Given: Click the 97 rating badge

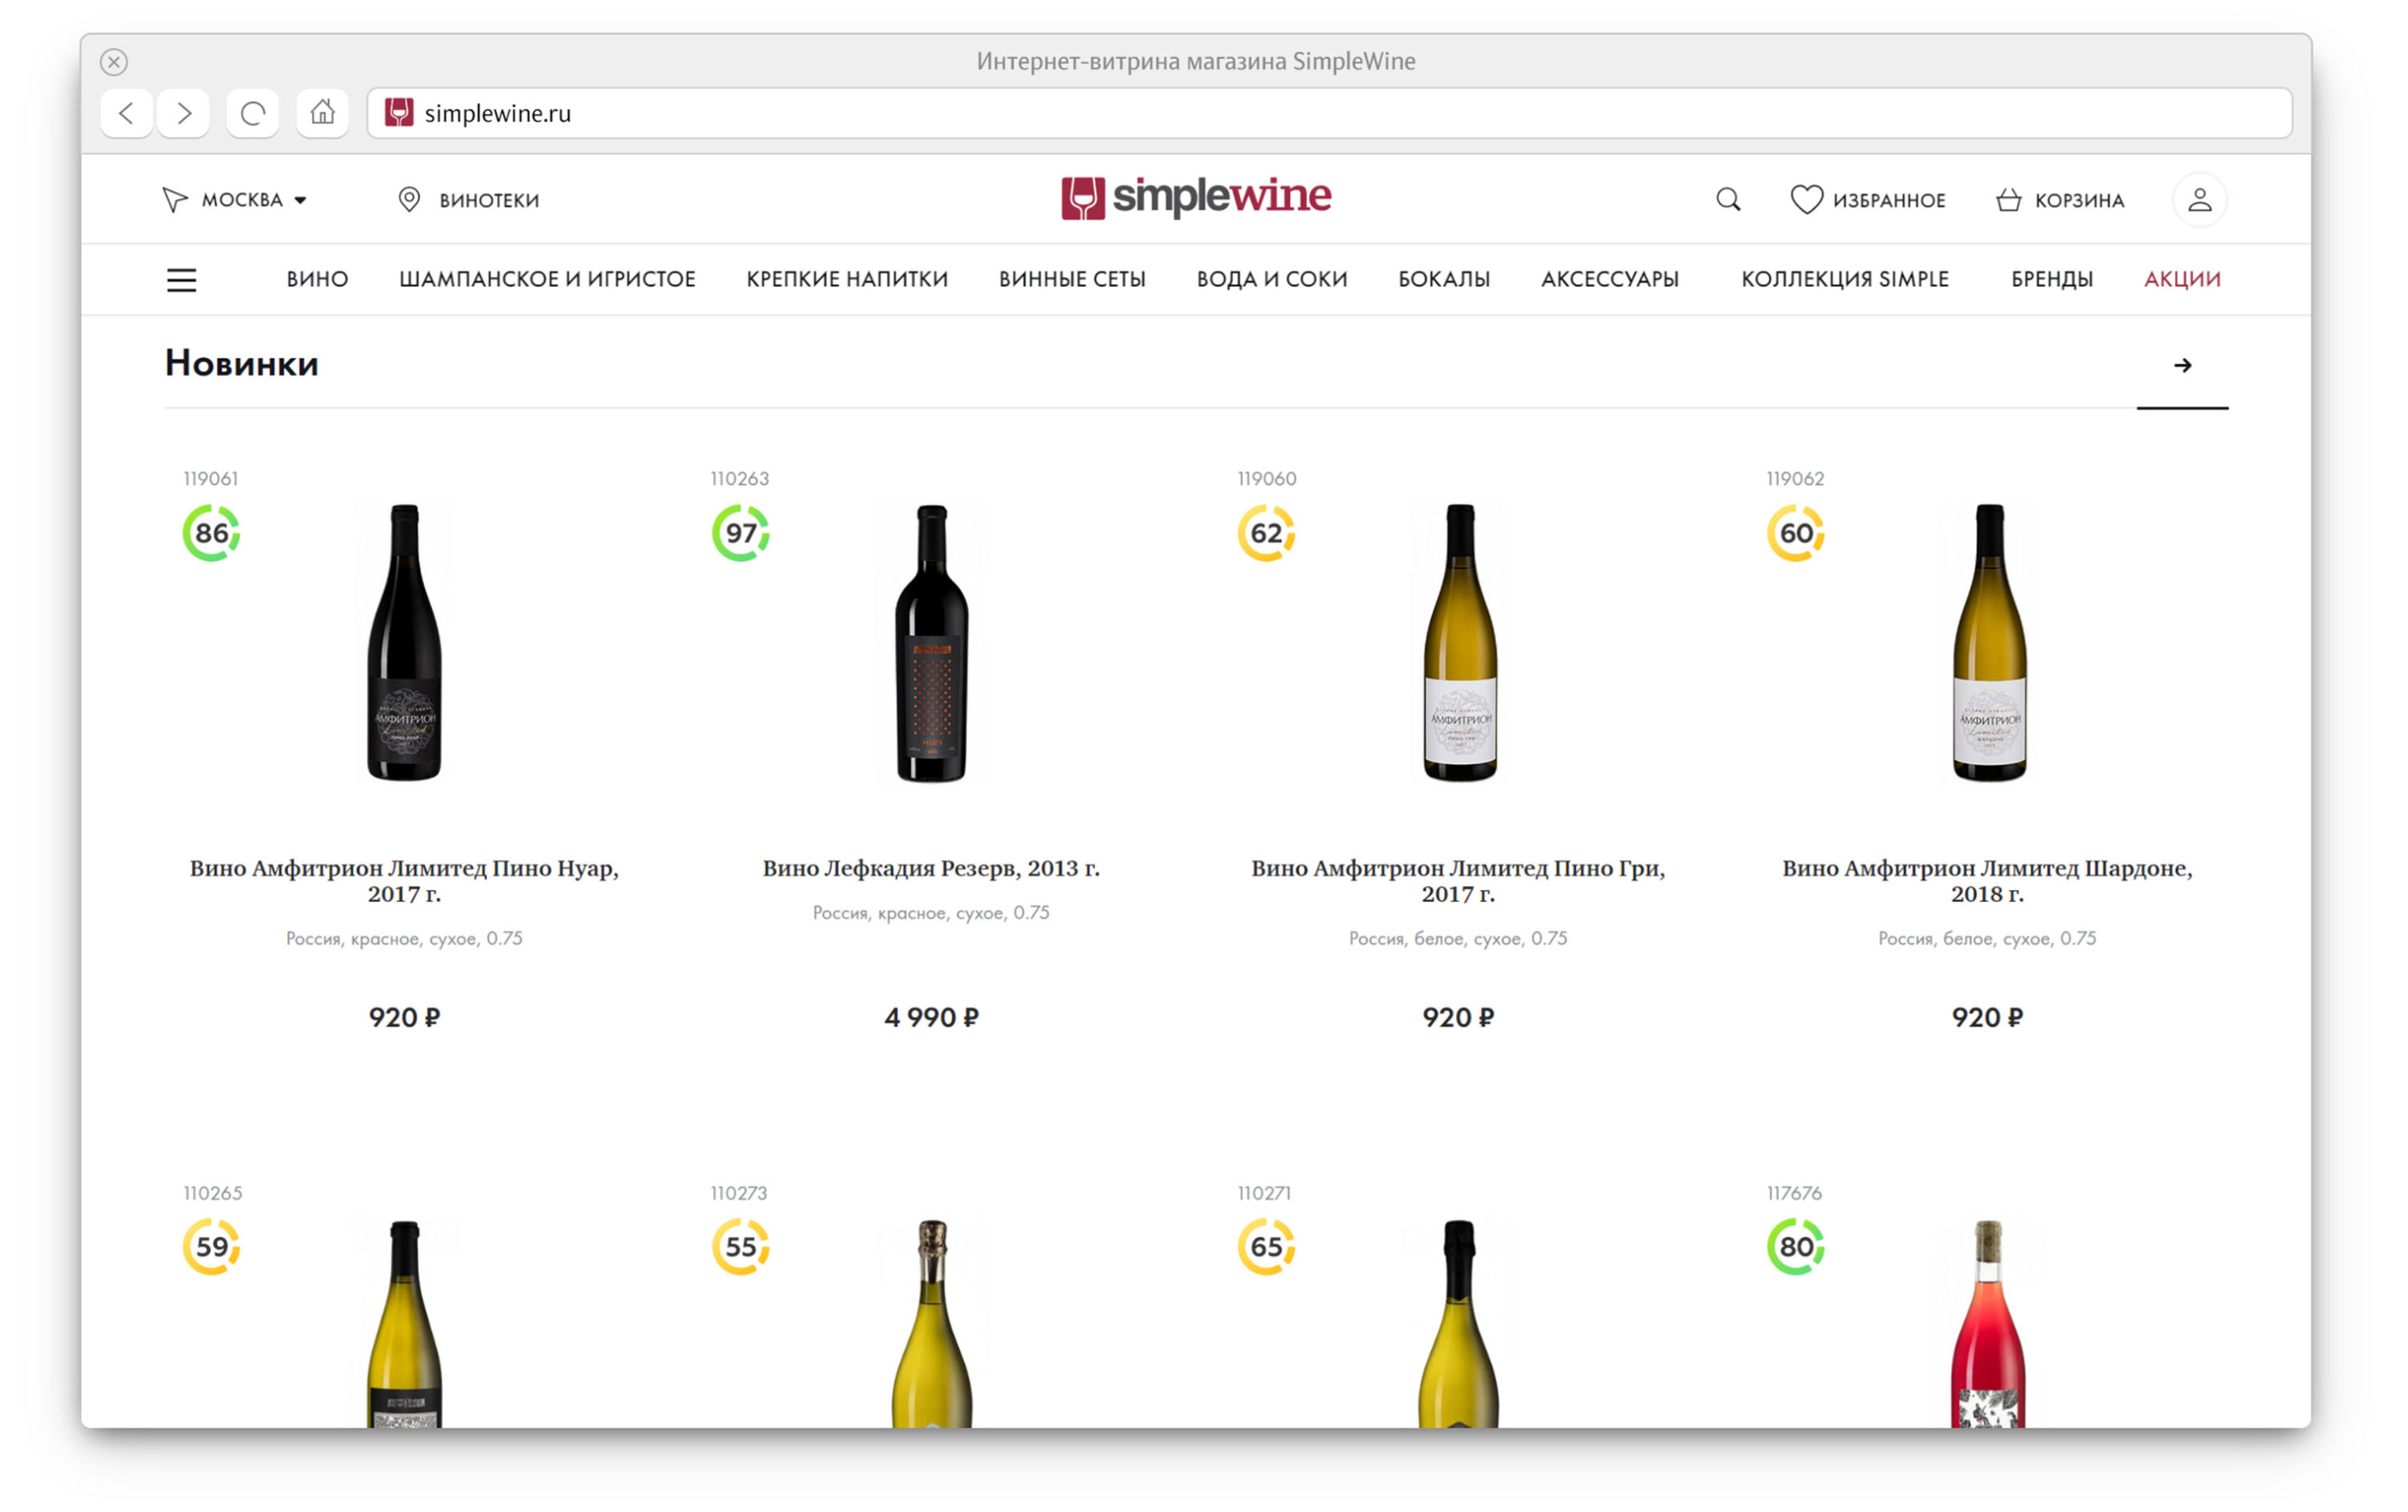Looking at the screenshot, I should click(740, 533).
